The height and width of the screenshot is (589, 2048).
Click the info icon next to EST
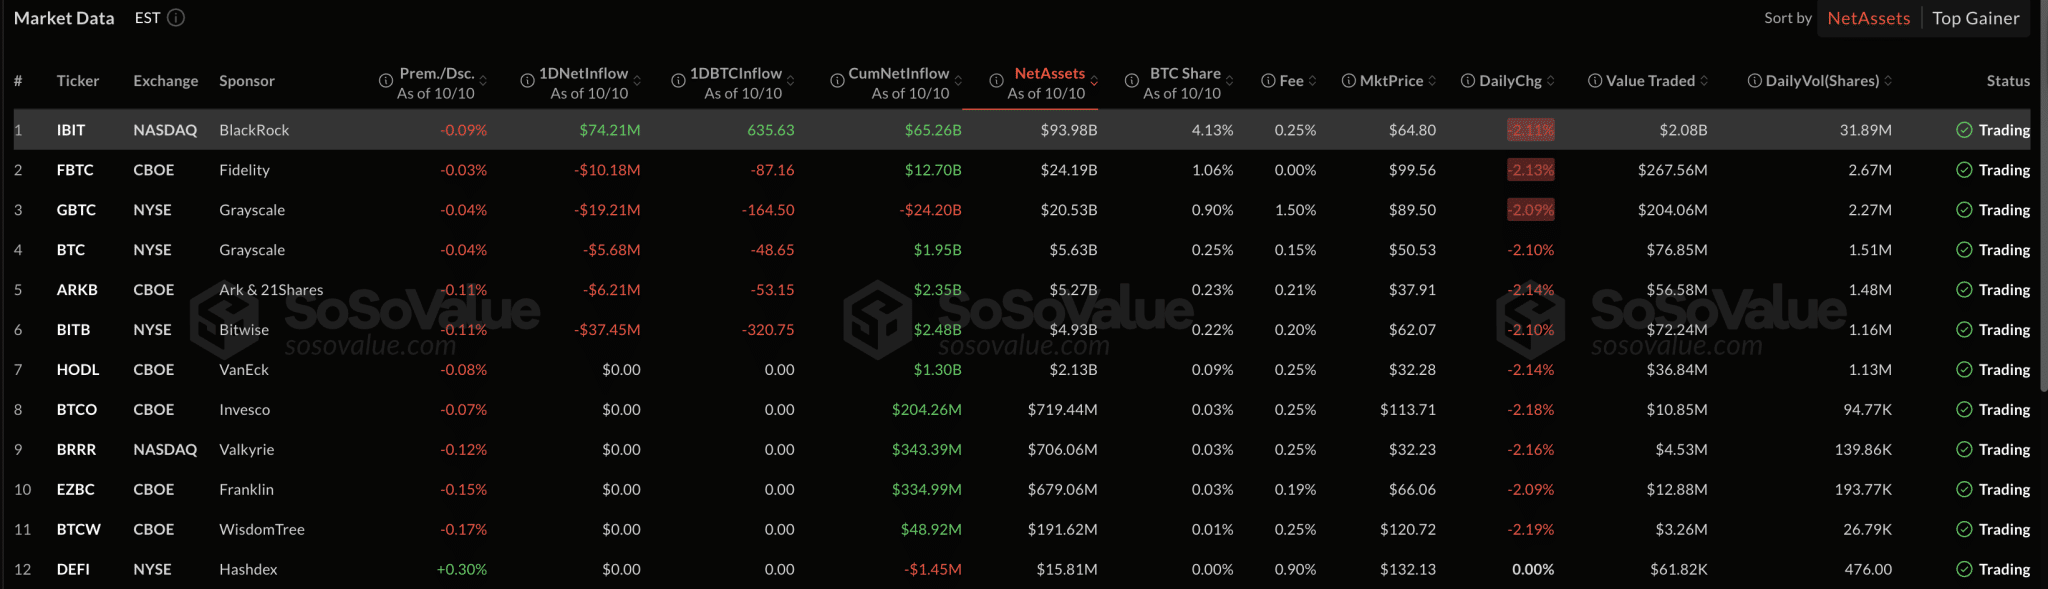pyautogui.click(x=176, y=18)
